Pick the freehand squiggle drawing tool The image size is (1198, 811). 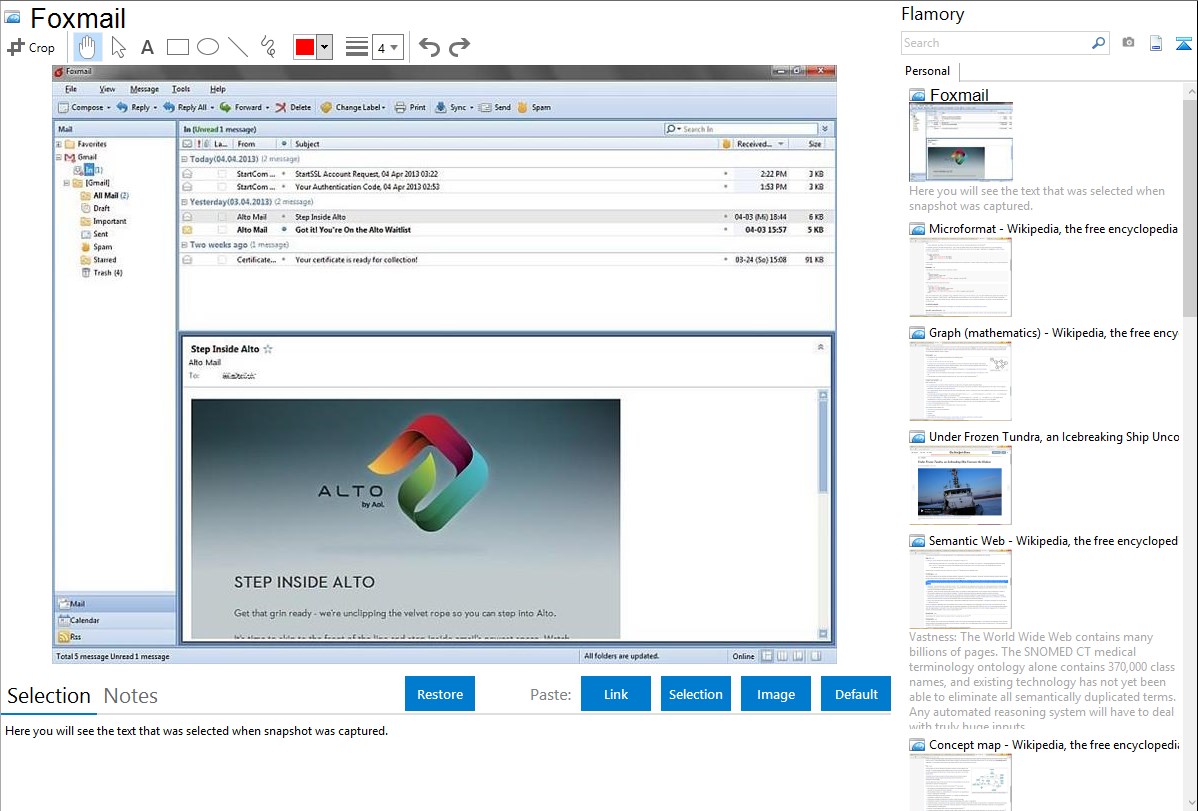point(268,47)
